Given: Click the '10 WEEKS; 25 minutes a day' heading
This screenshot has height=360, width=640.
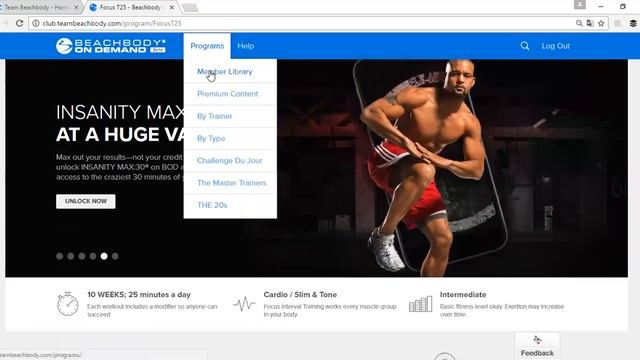Looking at the screenshot, I should tap(139, 295).
